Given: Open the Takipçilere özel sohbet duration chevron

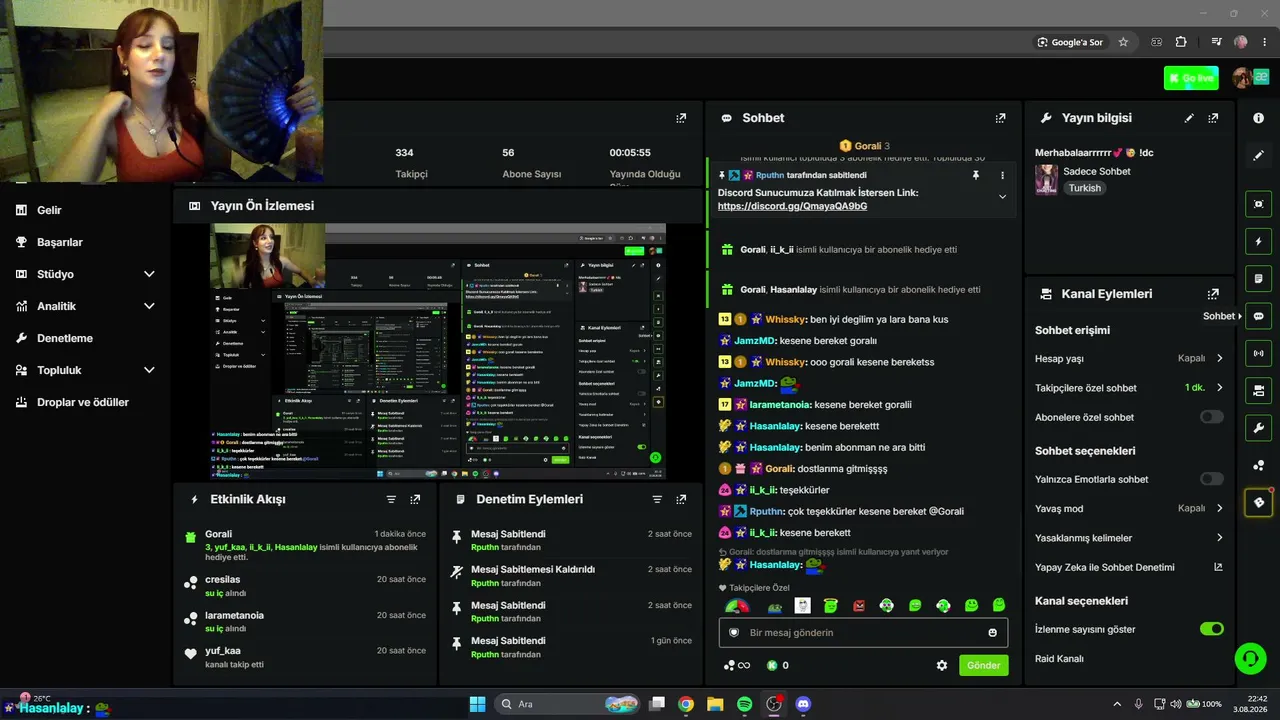Looking at the screenshot, I should coord(1220,388).
